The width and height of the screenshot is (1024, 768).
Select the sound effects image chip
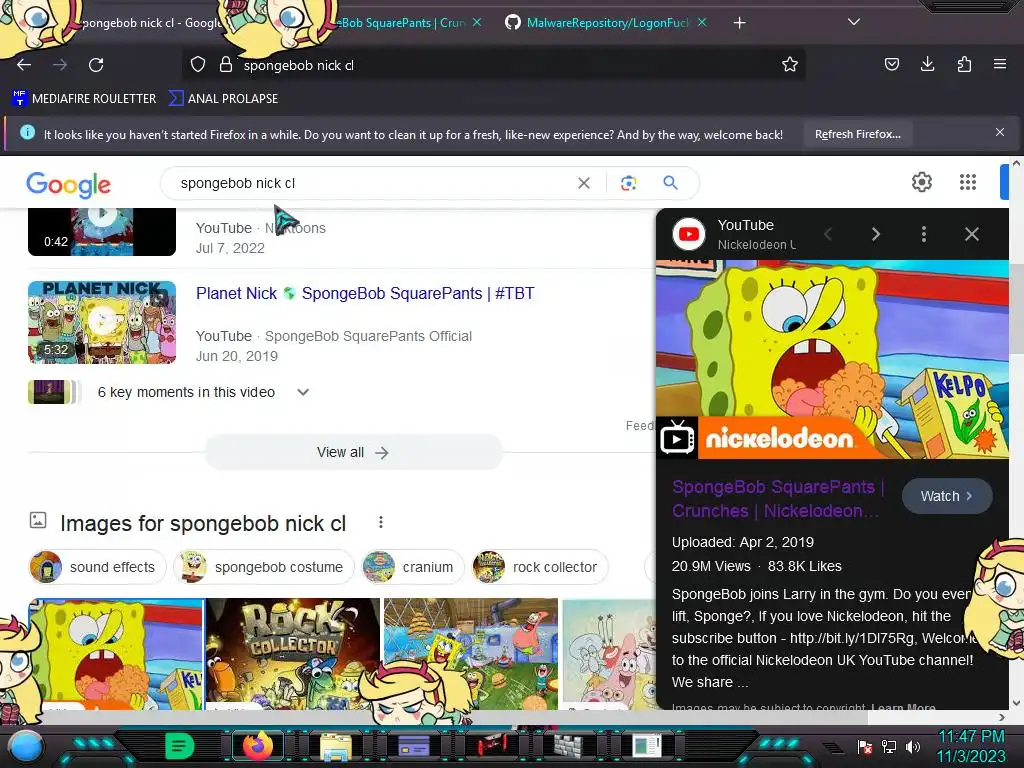97,567
